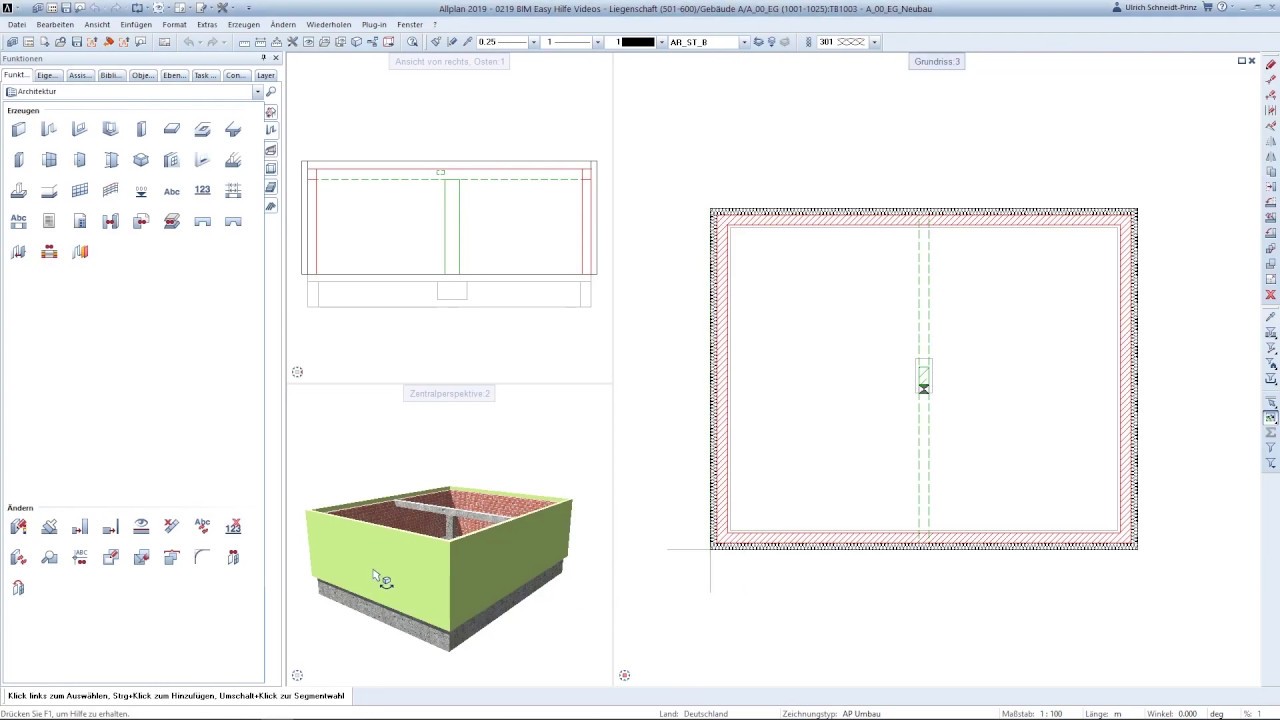Image resolution: width=1280 pixels, height=720 pixels.
Task: Select the 123 dimension label tool
Action: [203, 190]
